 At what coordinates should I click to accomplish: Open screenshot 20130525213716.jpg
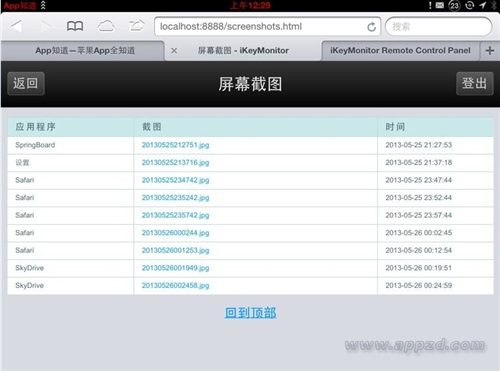tap(175, 163)
